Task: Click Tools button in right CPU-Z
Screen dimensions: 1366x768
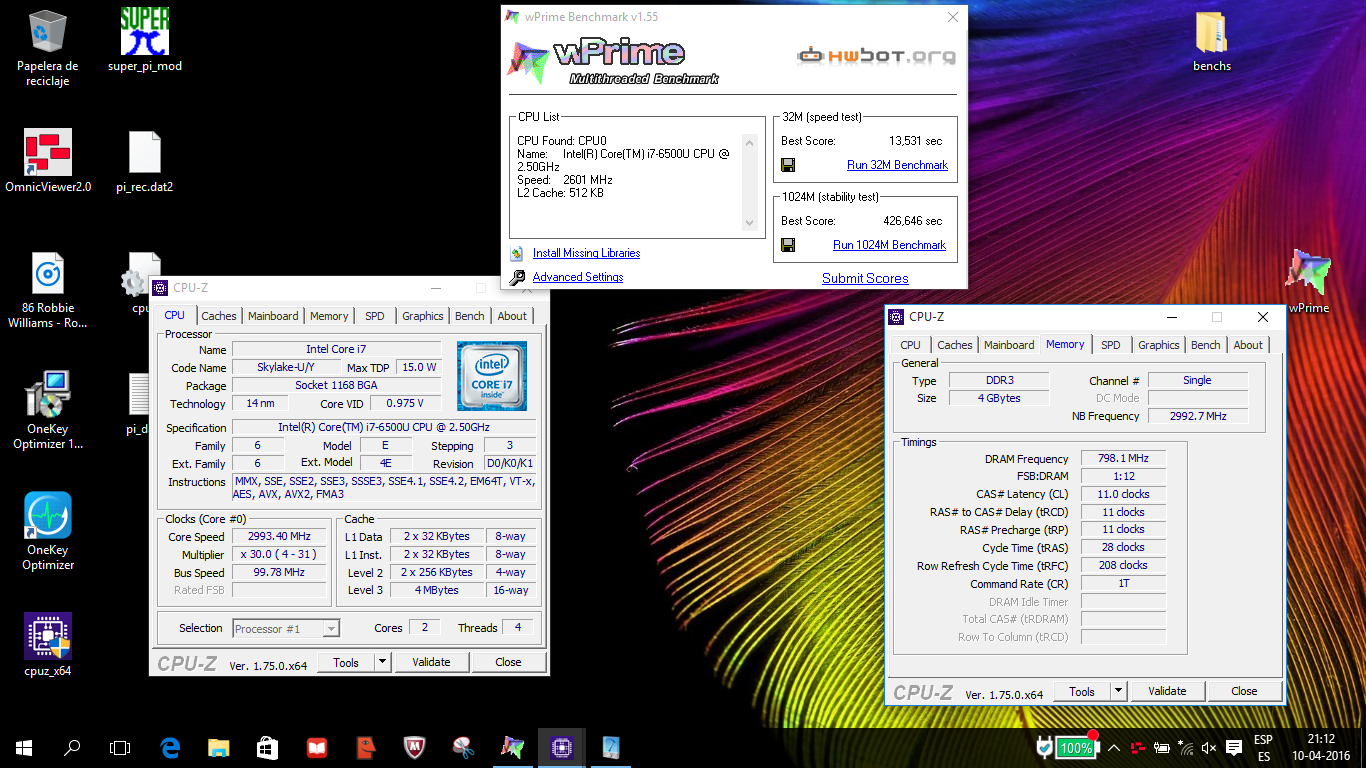Action: pyautogui.click(x=1082, y=691)
